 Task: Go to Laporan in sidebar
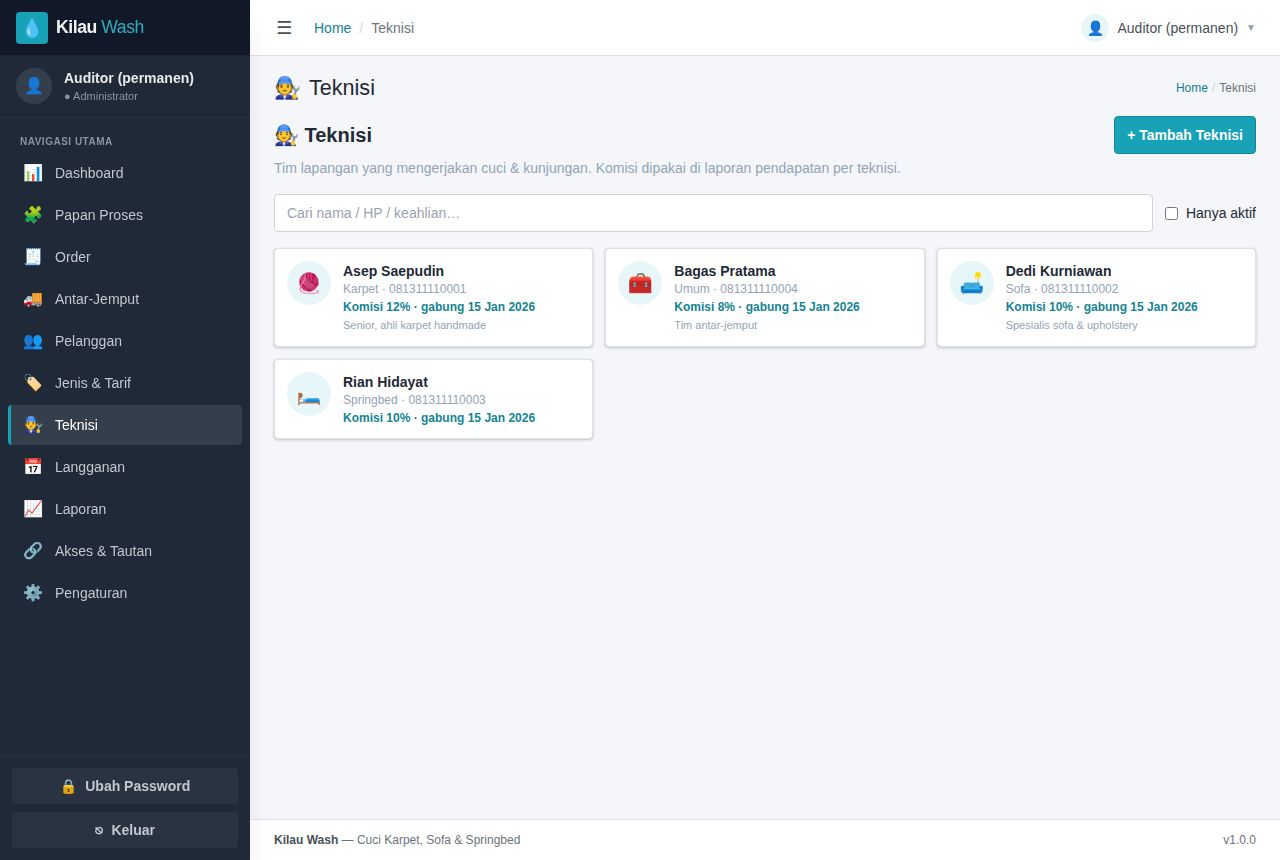[125, 509]
